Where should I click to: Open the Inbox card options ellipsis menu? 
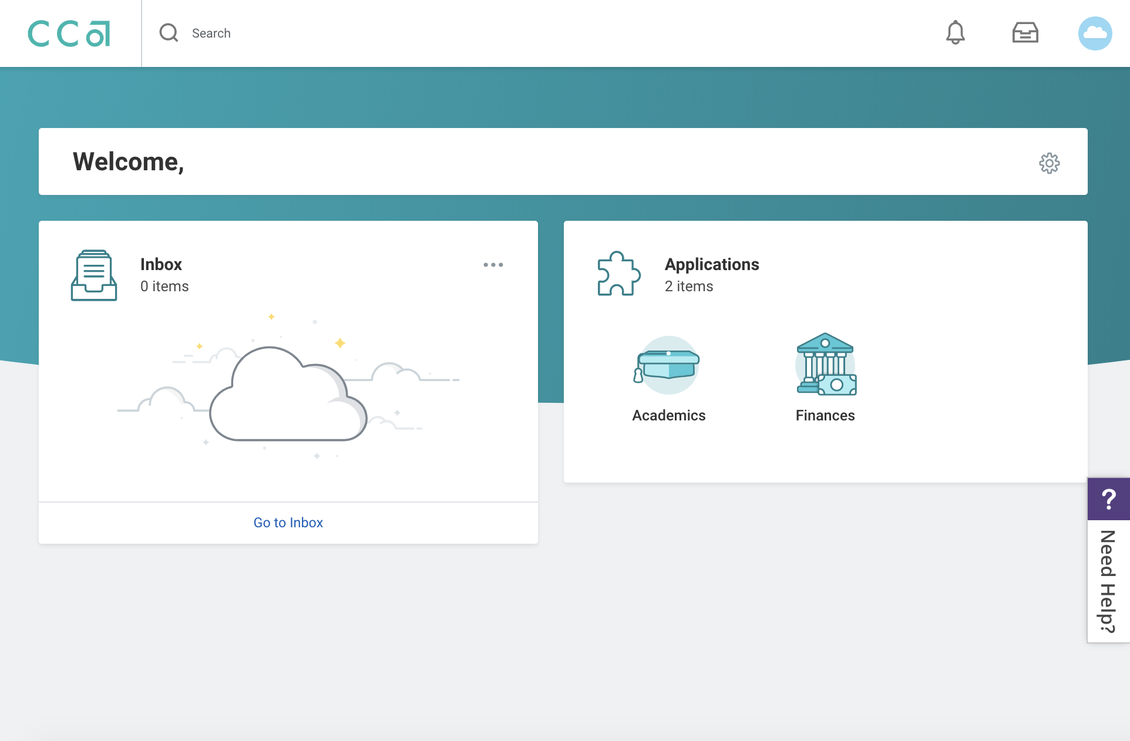tap(493, 264)
